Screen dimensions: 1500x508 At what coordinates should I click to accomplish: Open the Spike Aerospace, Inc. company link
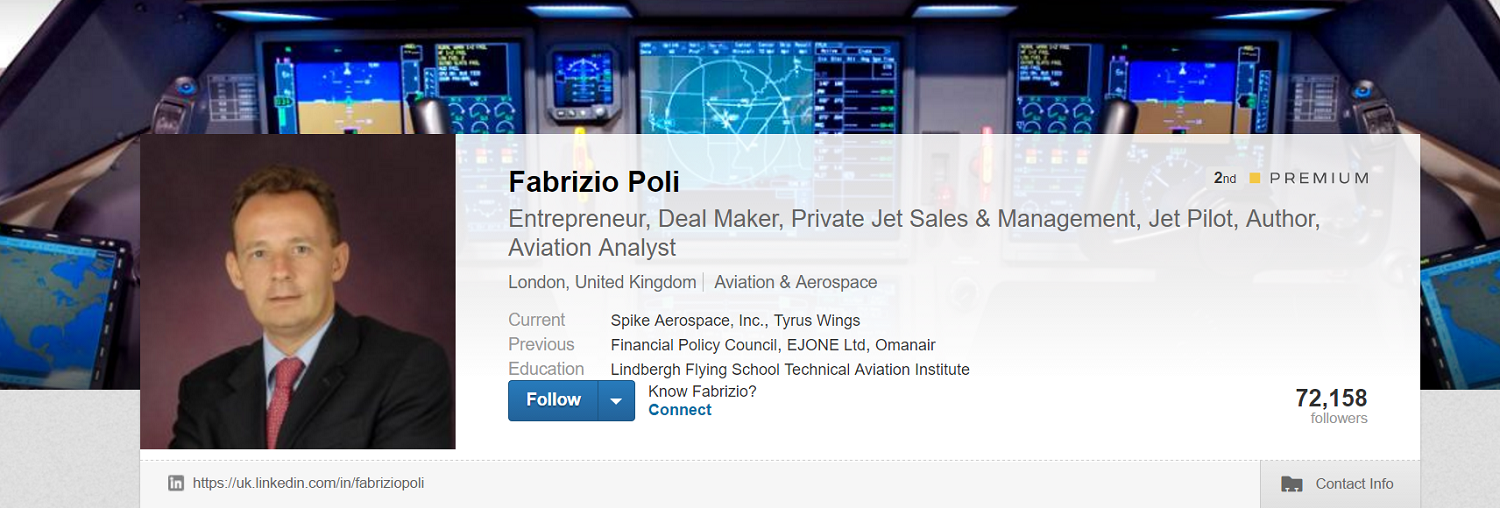pyautogui.click(x=688, y=321)
